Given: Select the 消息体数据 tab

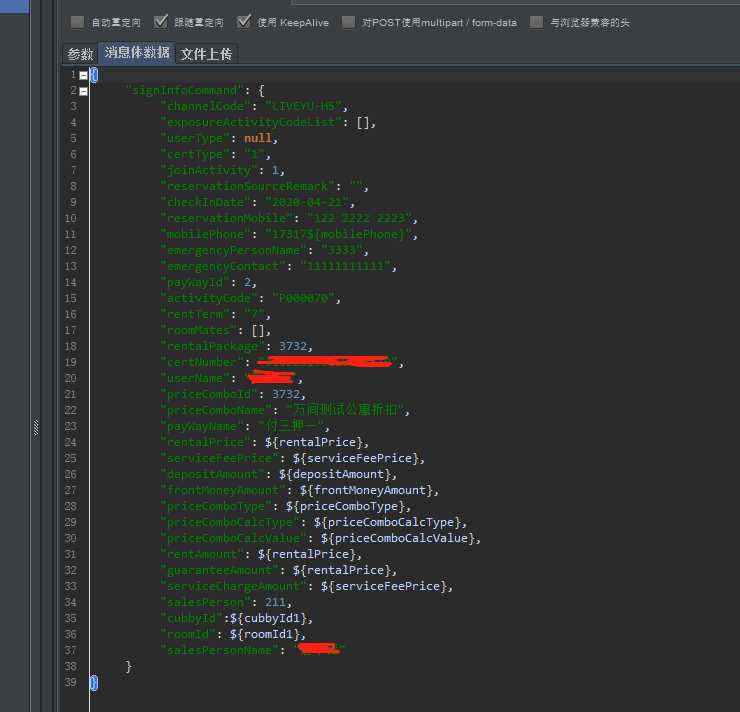Looking at the screenshot, I should coord(137,52).
